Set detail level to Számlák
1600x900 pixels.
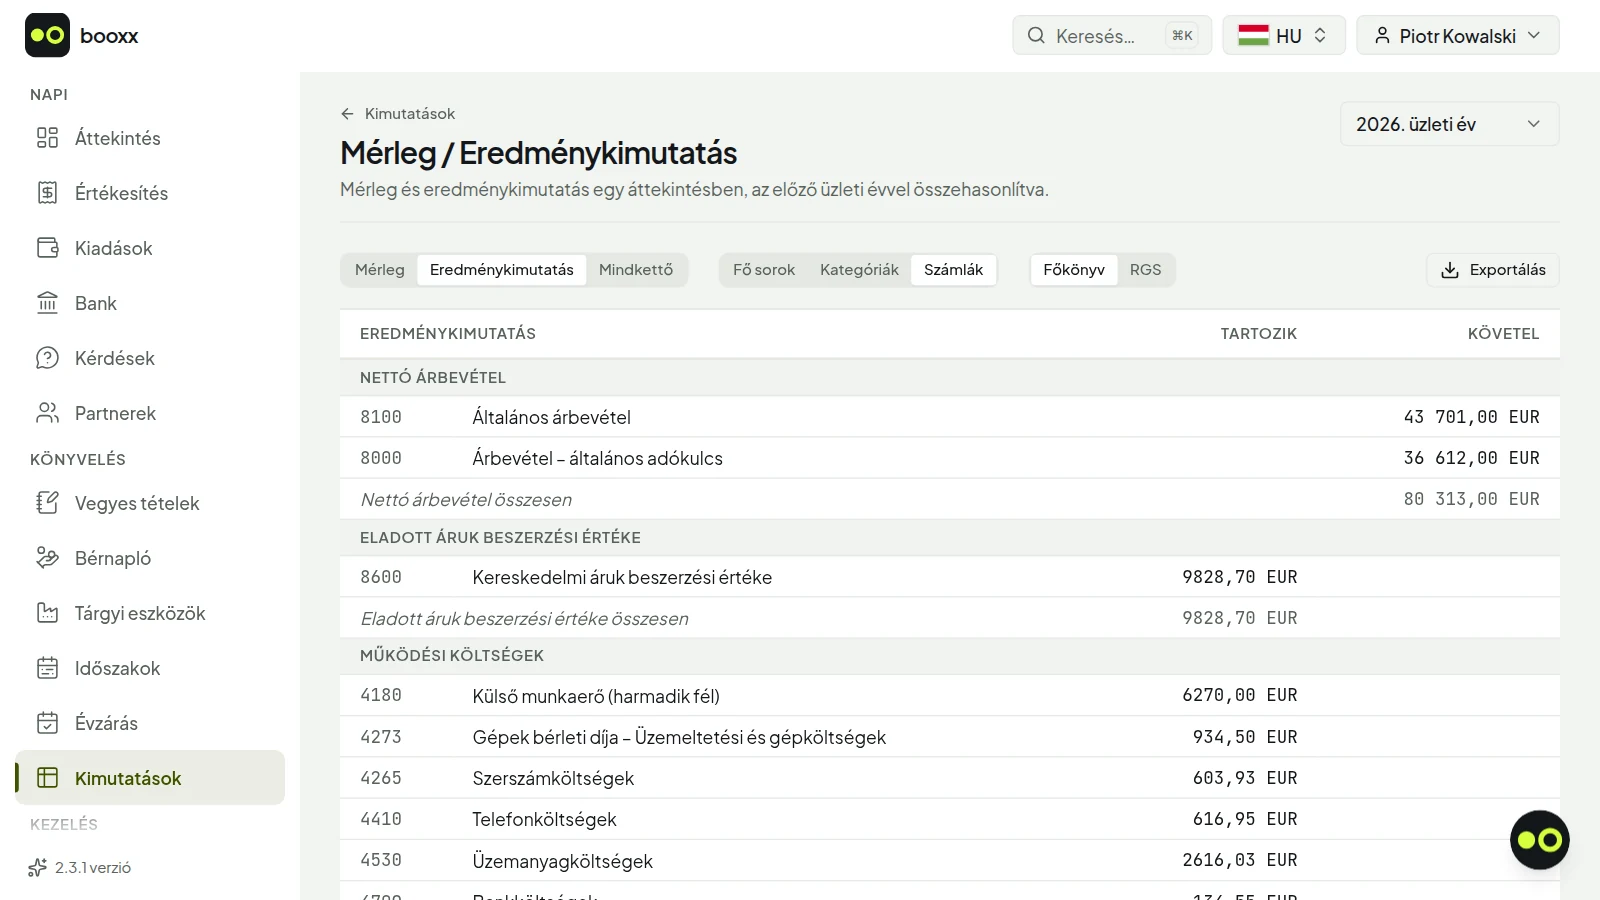pyautogui.click(x=953, y=270)
